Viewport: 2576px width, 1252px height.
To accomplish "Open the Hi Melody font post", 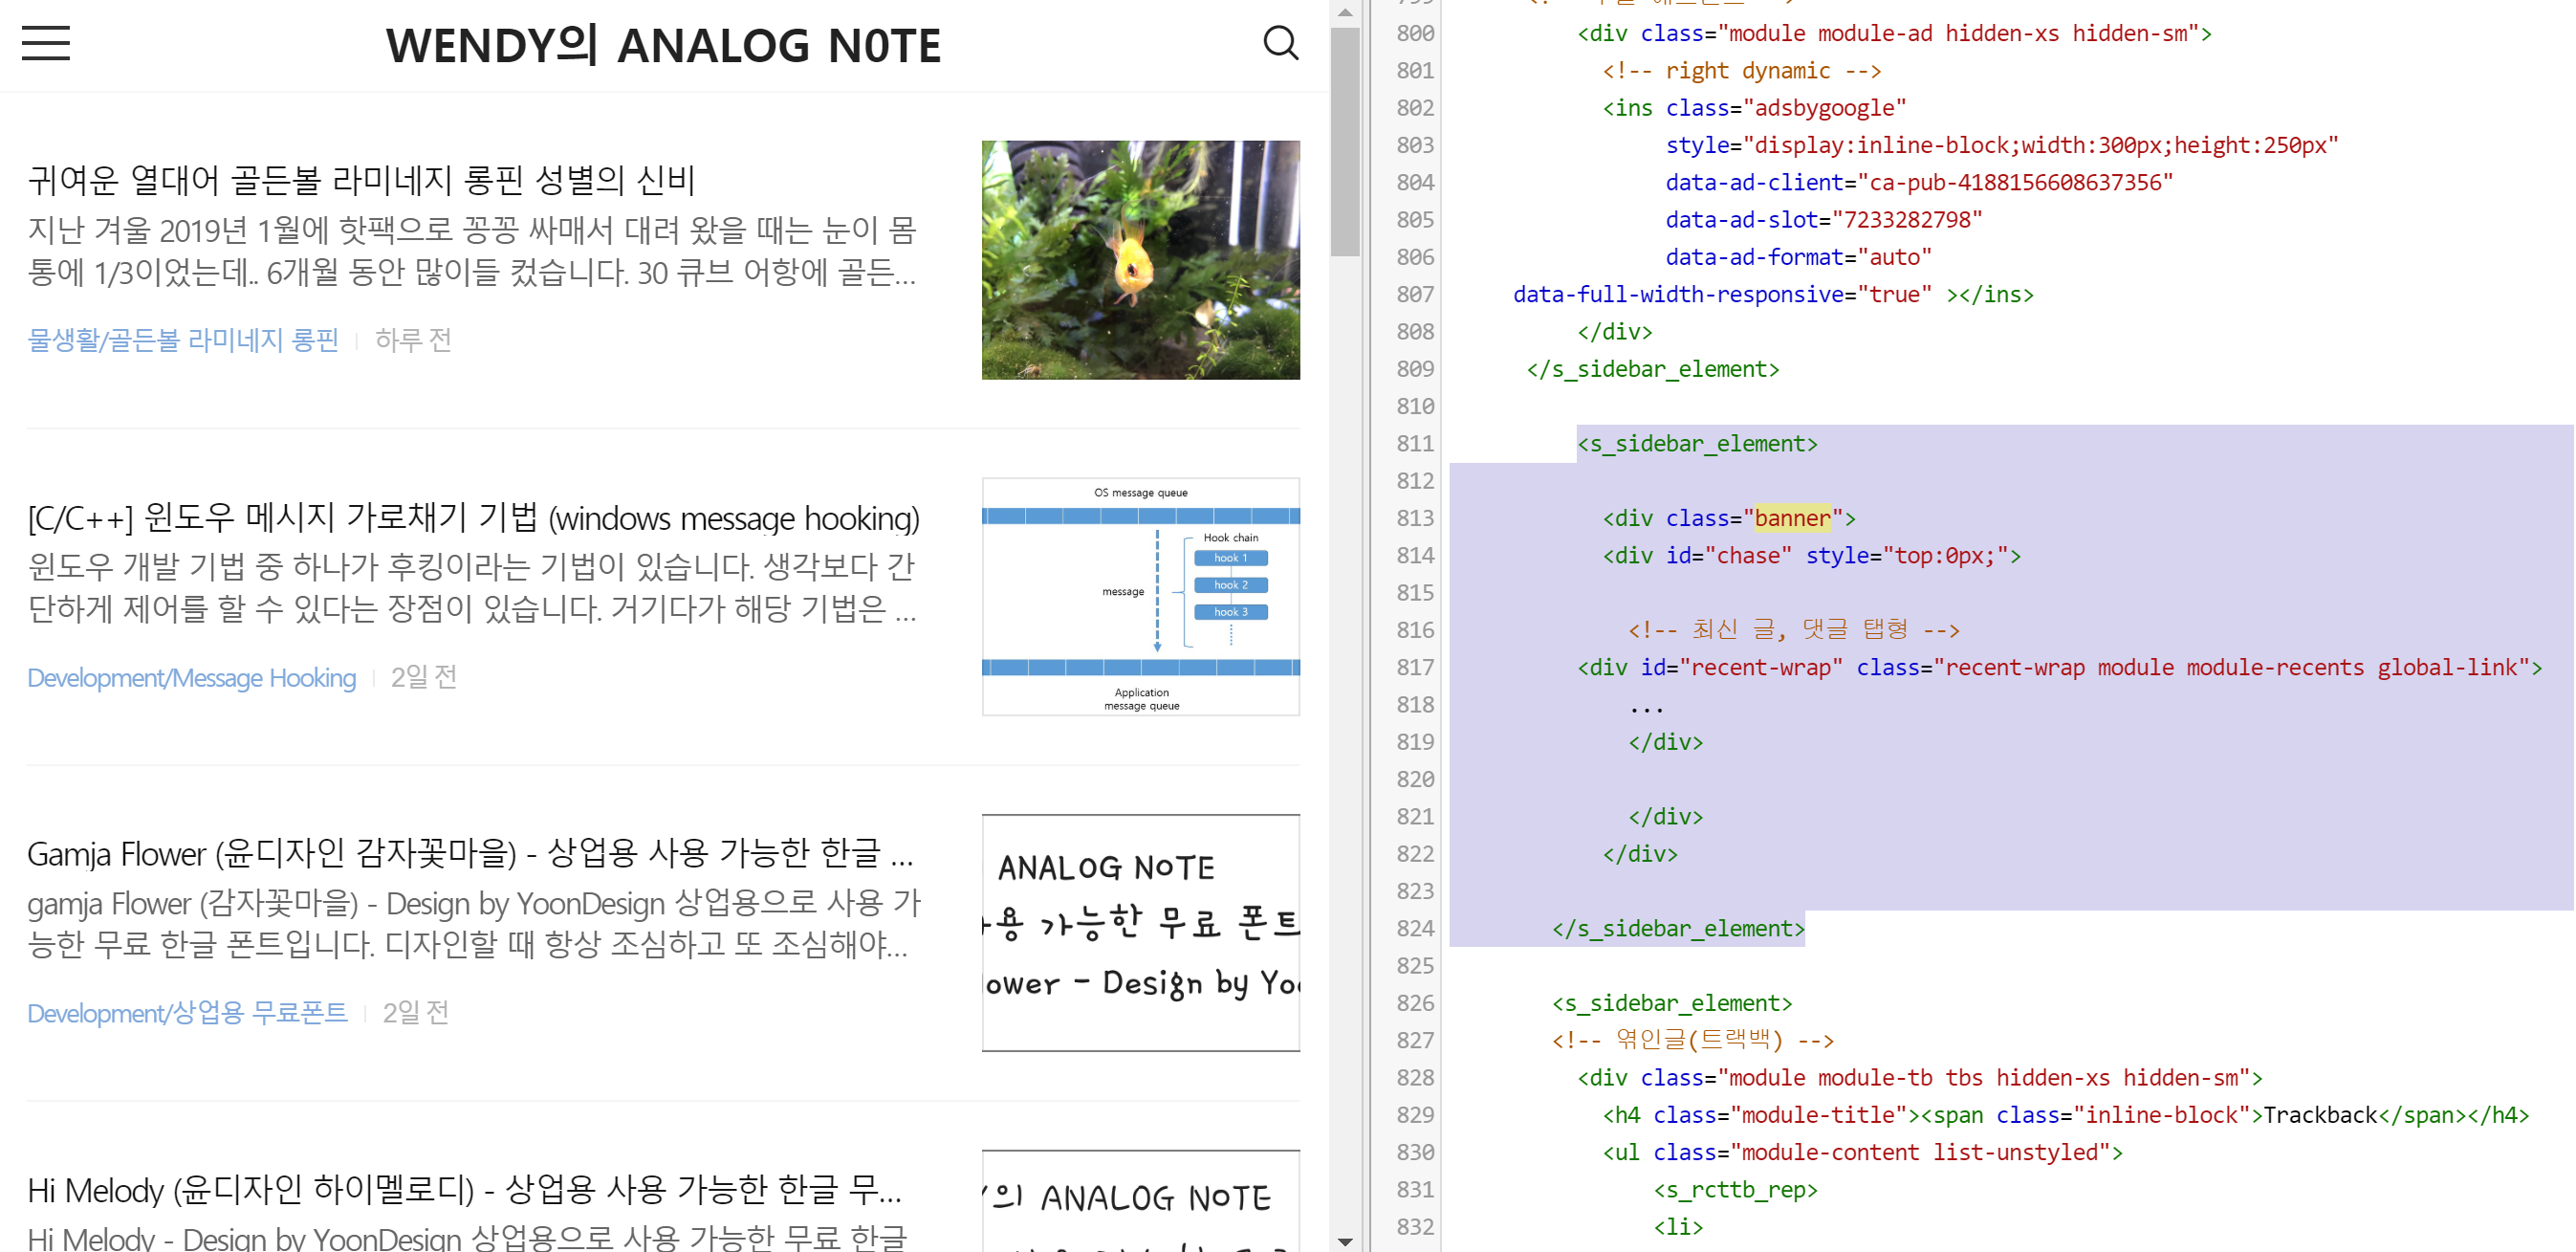I will [x=464, y=1190].
